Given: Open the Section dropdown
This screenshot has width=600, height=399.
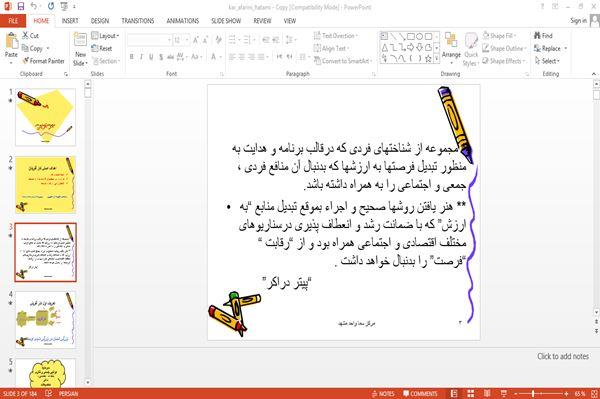Looking at the screenshot, I should click(106, 61).
